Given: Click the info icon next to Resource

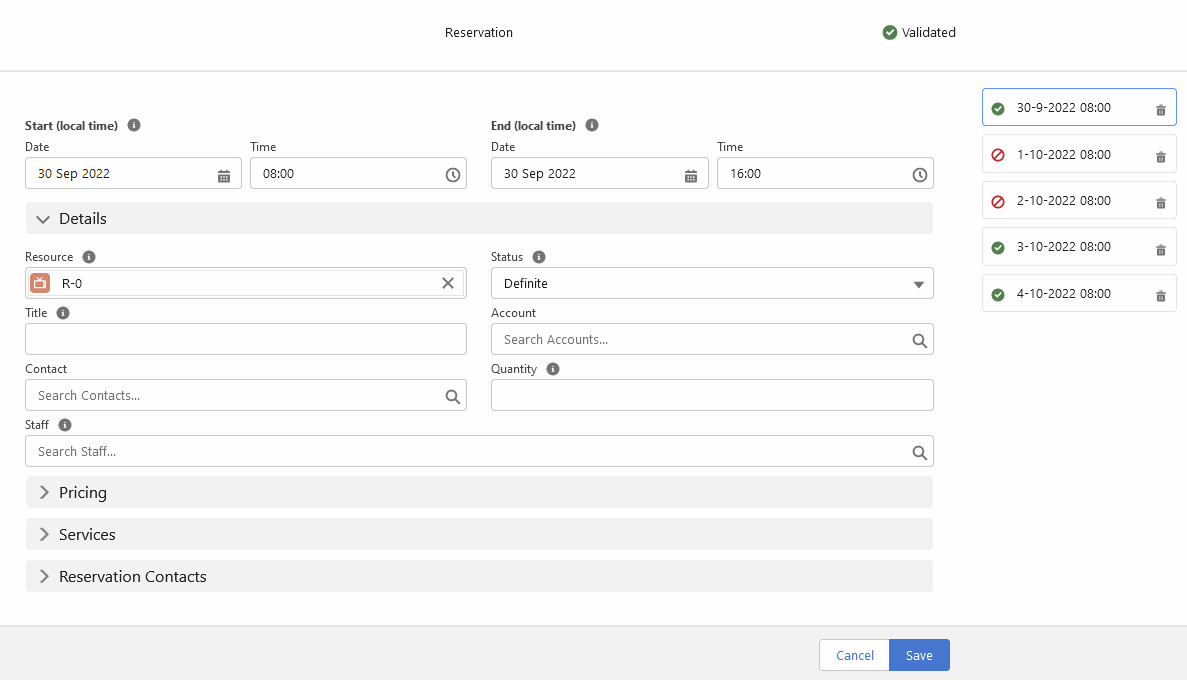Looking at the screenshot, I should point(89,257).
